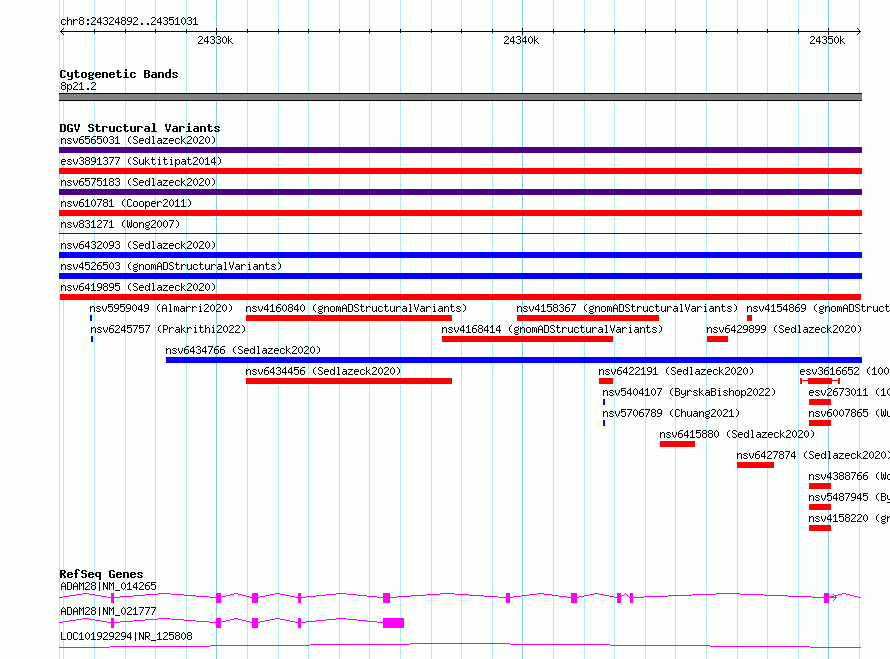Open nsv6432093 (Sedlazeck2020) variant label
The image size is (890, 659).
click(138, 245)
